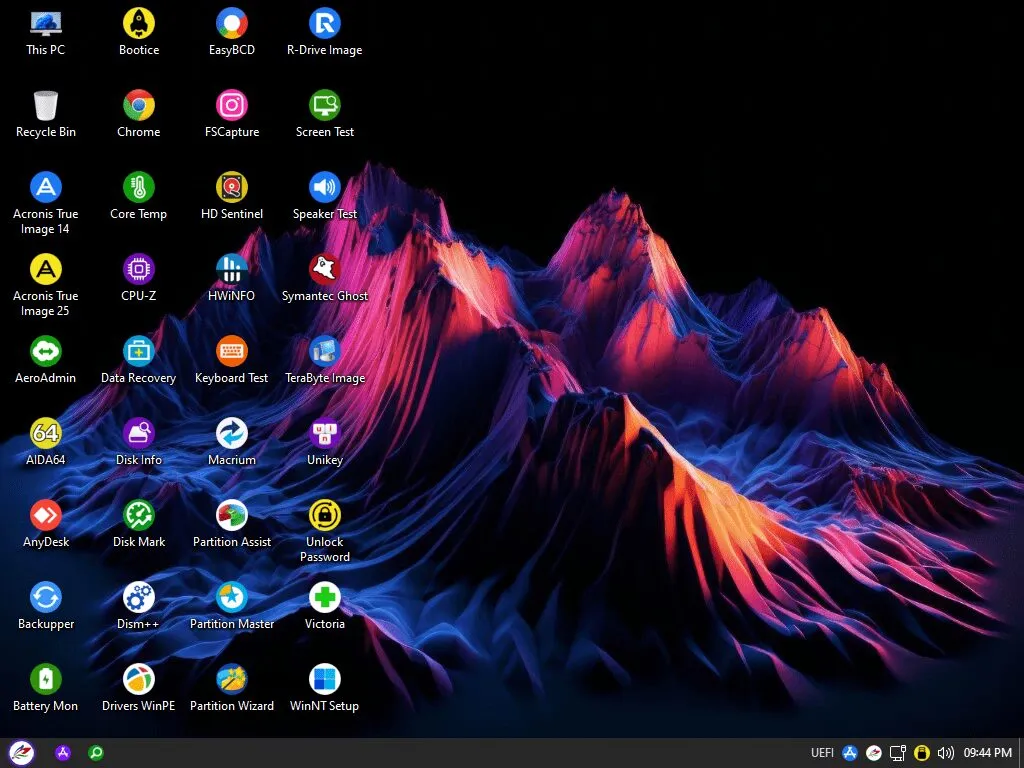The height and width of the screenshot is (768, 1024).
Task: Open the EasyBCD boot editor icon
Action: 232,23
